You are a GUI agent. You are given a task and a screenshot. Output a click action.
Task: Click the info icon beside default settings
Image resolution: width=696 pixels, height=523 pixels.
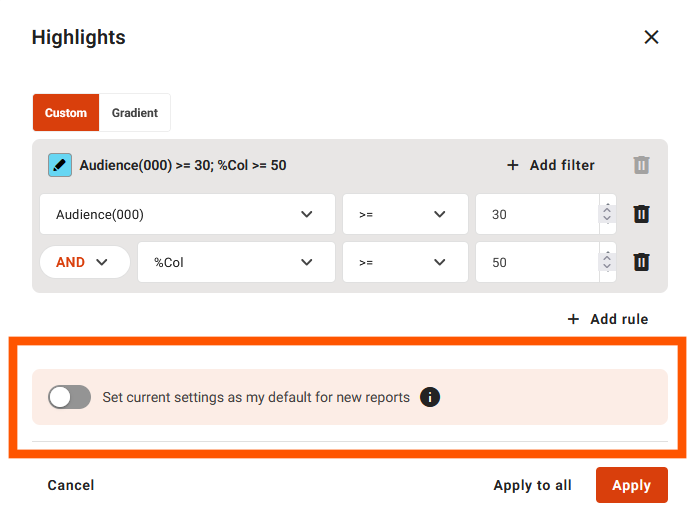(x=430, y=397)
